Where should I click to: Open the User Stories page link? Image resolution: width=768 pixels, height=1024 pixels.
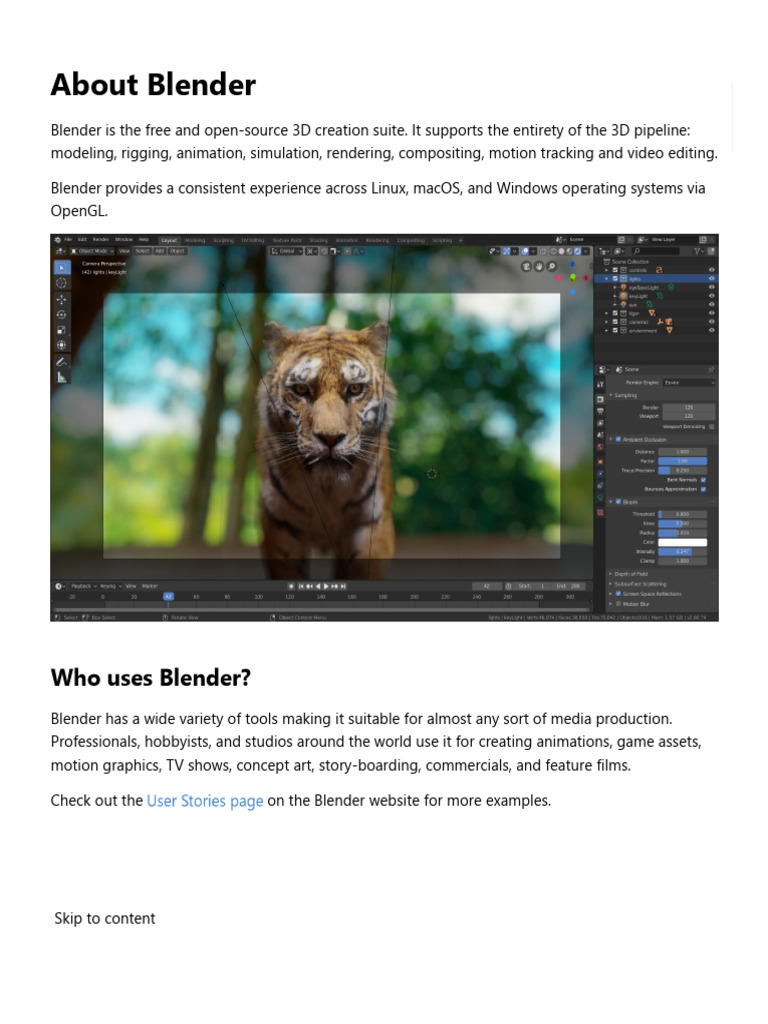(205, 801)
